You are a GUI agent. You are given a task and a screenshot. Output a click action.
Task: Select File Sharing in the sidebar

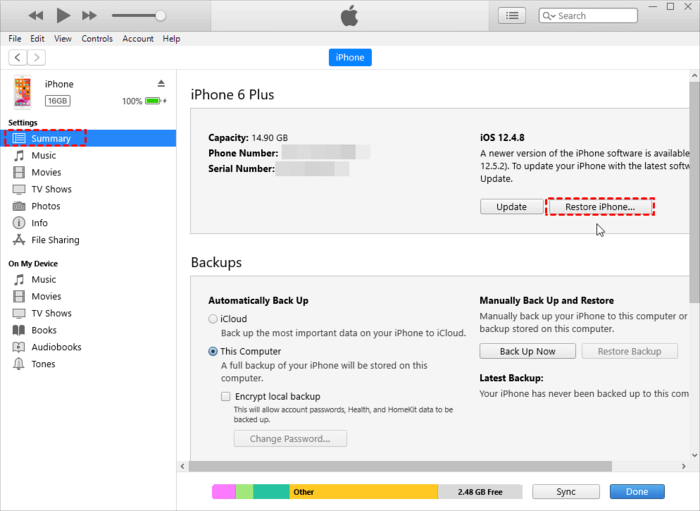point(55,240)
